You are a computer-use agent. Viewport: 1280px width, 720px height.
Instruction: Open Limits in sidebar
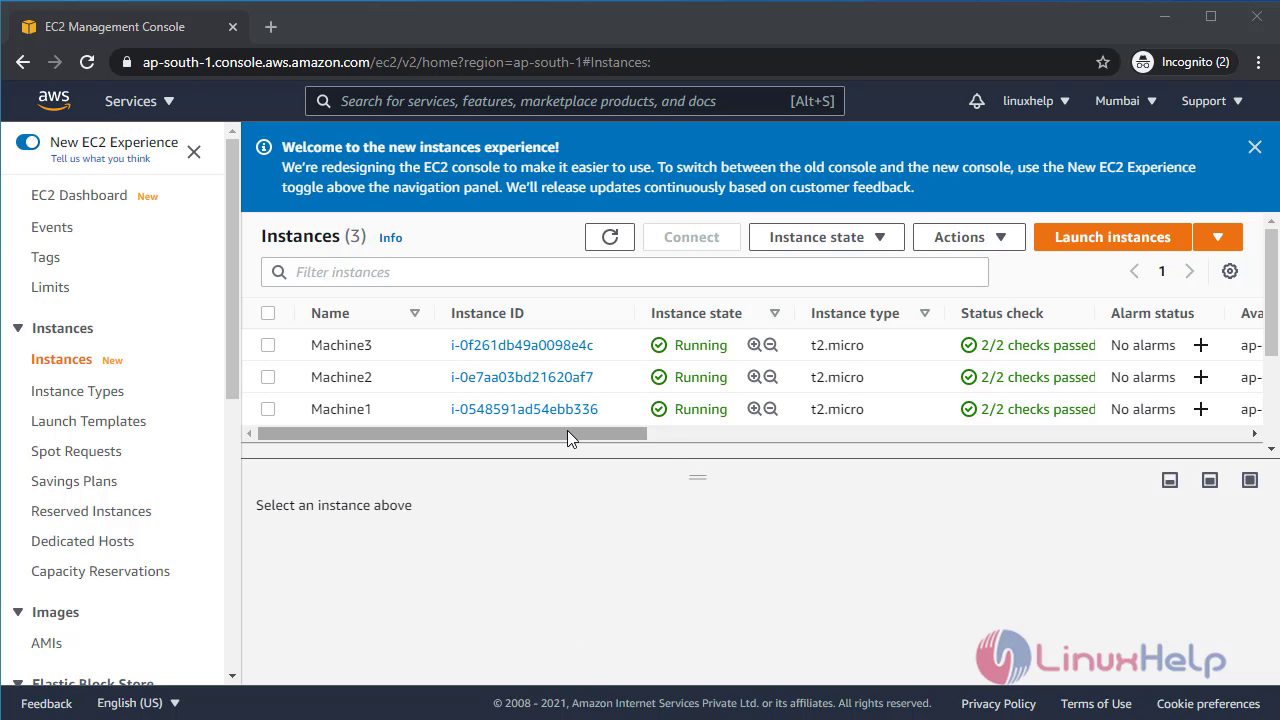(50, 287)
